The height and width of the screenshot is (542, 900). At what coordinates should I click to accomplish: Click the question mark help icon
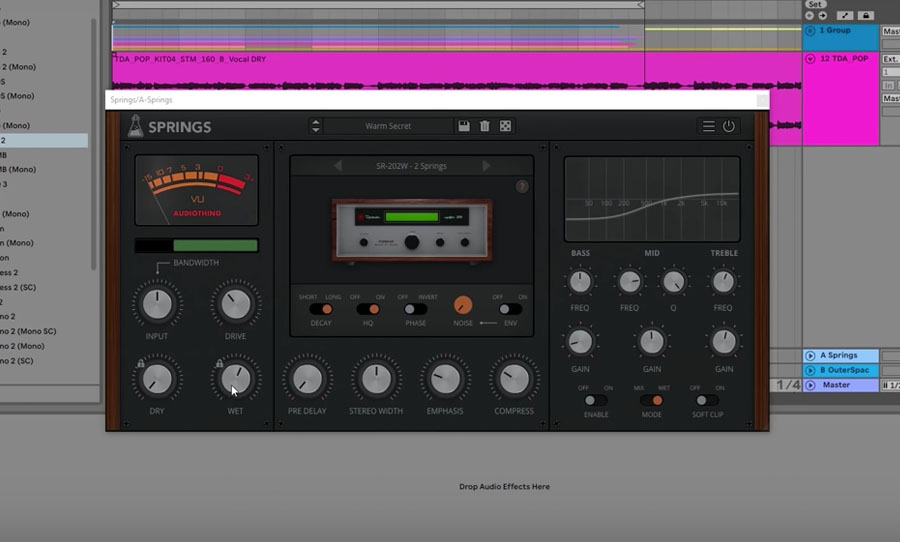522,187
